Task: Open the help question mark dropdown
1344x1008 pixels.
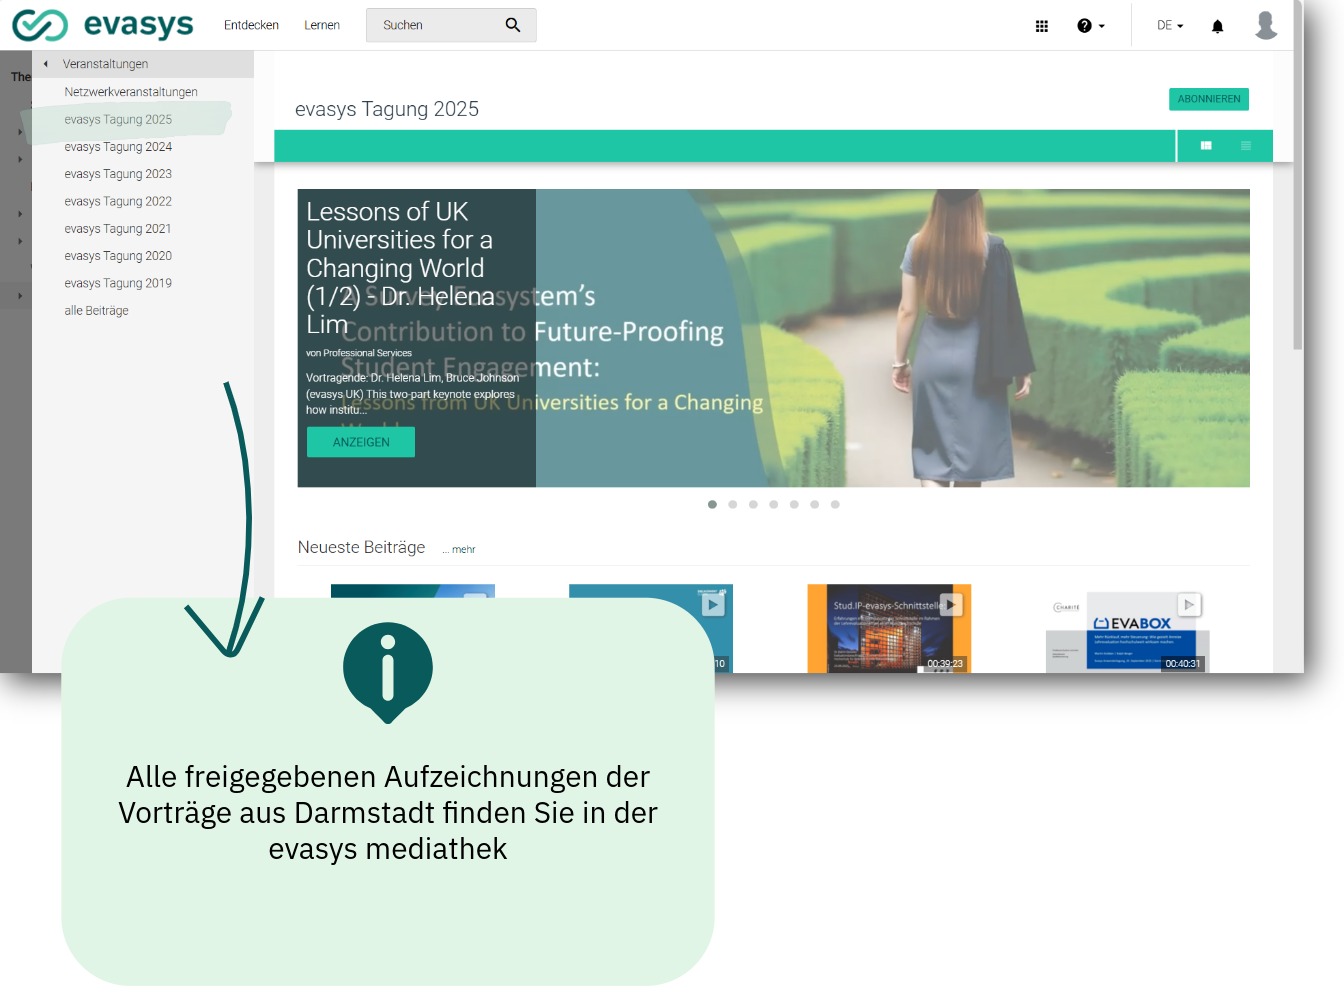Action: coord(1090,26)
